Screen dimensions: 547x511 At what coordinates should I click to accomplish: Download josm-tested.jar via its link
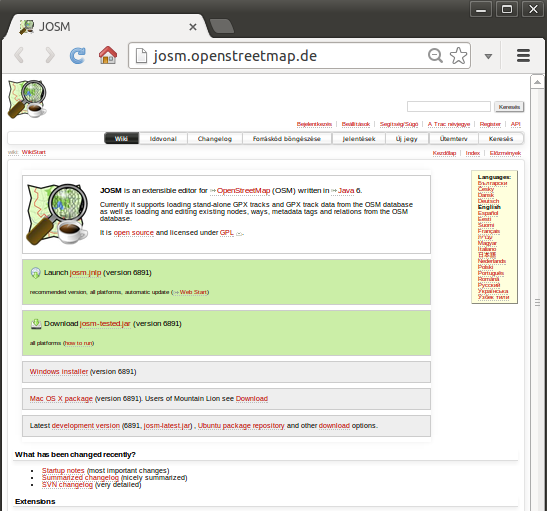coord(105,324)
